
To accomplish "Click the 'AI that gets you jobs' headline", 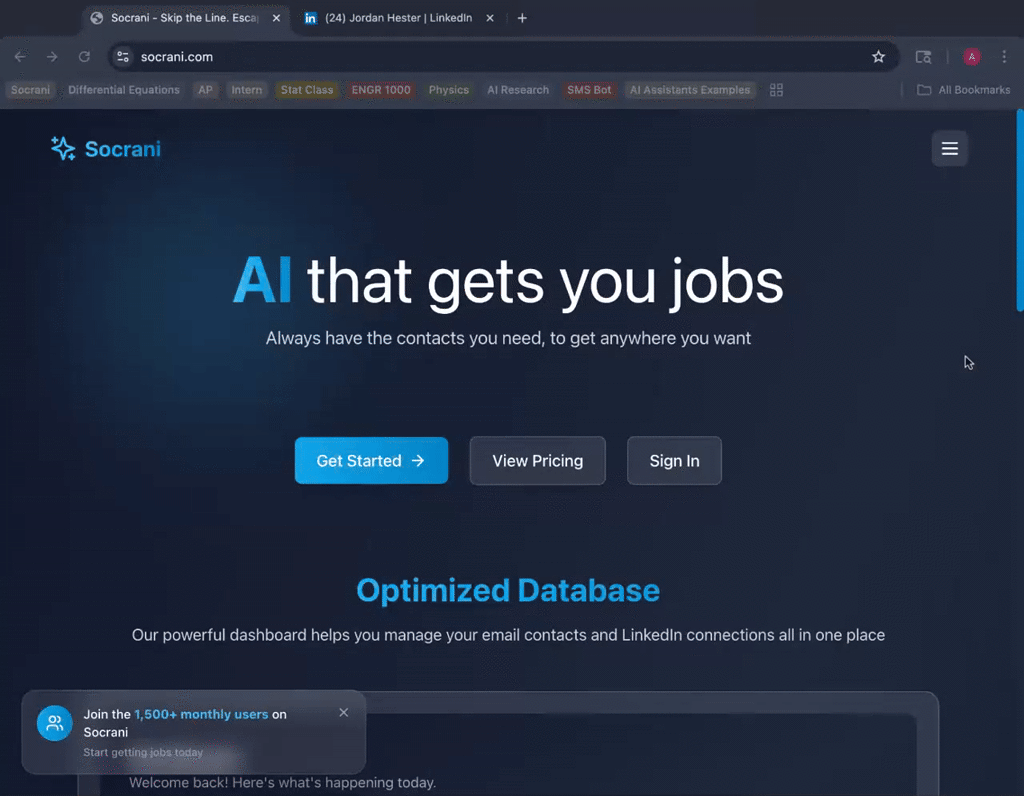I will [508, 281].
